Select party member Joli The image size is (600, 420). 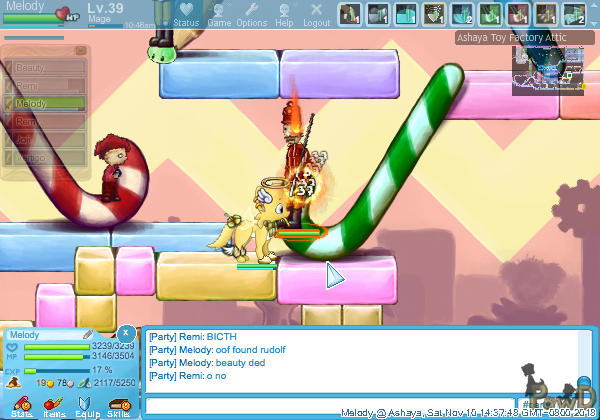(47, 139)
